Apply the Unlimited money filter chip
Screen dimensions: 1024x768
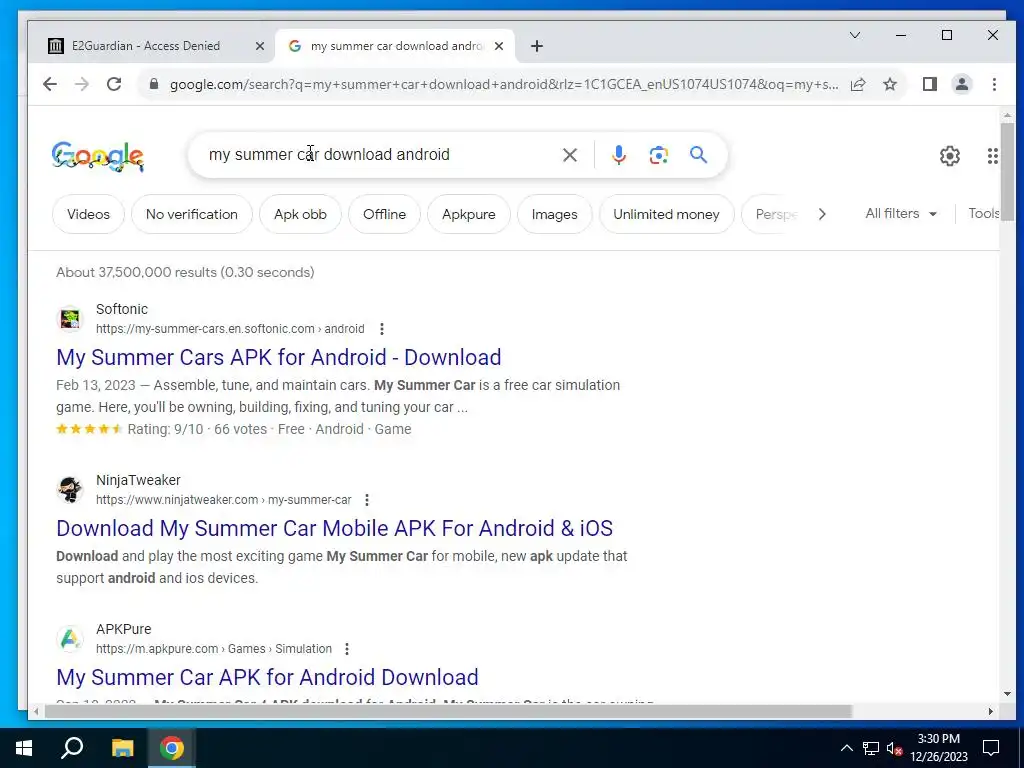666,214
